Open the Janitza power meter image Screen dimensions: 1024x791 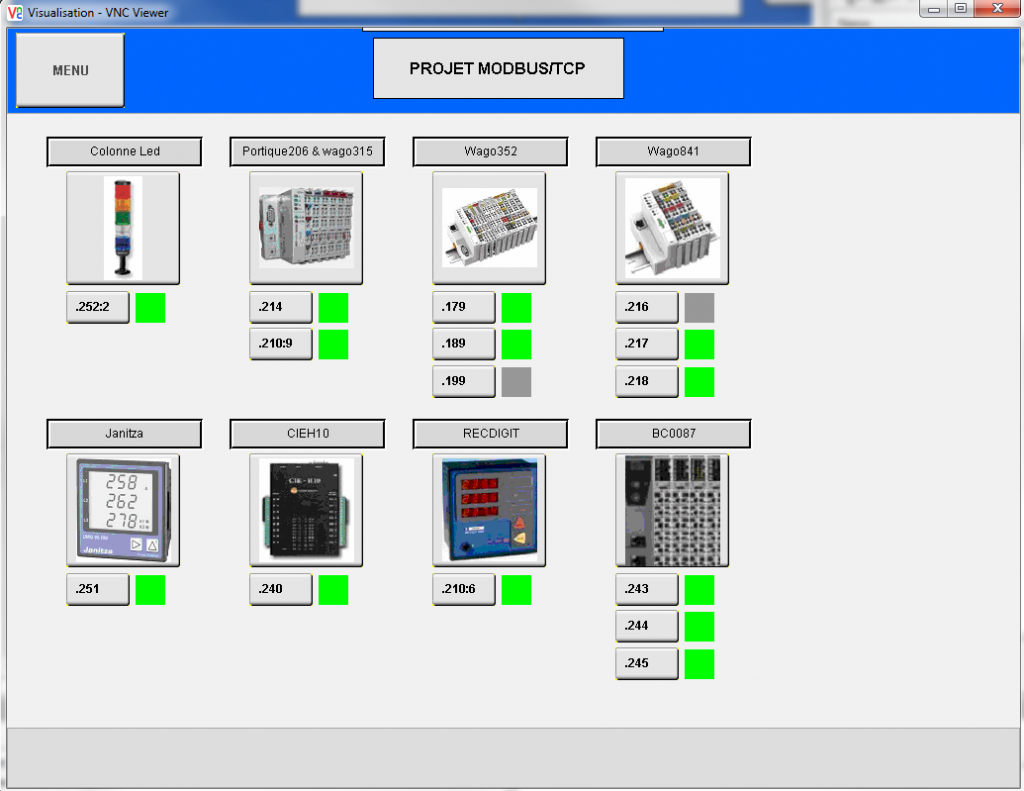pyautogui.click(x=123, y=510)
